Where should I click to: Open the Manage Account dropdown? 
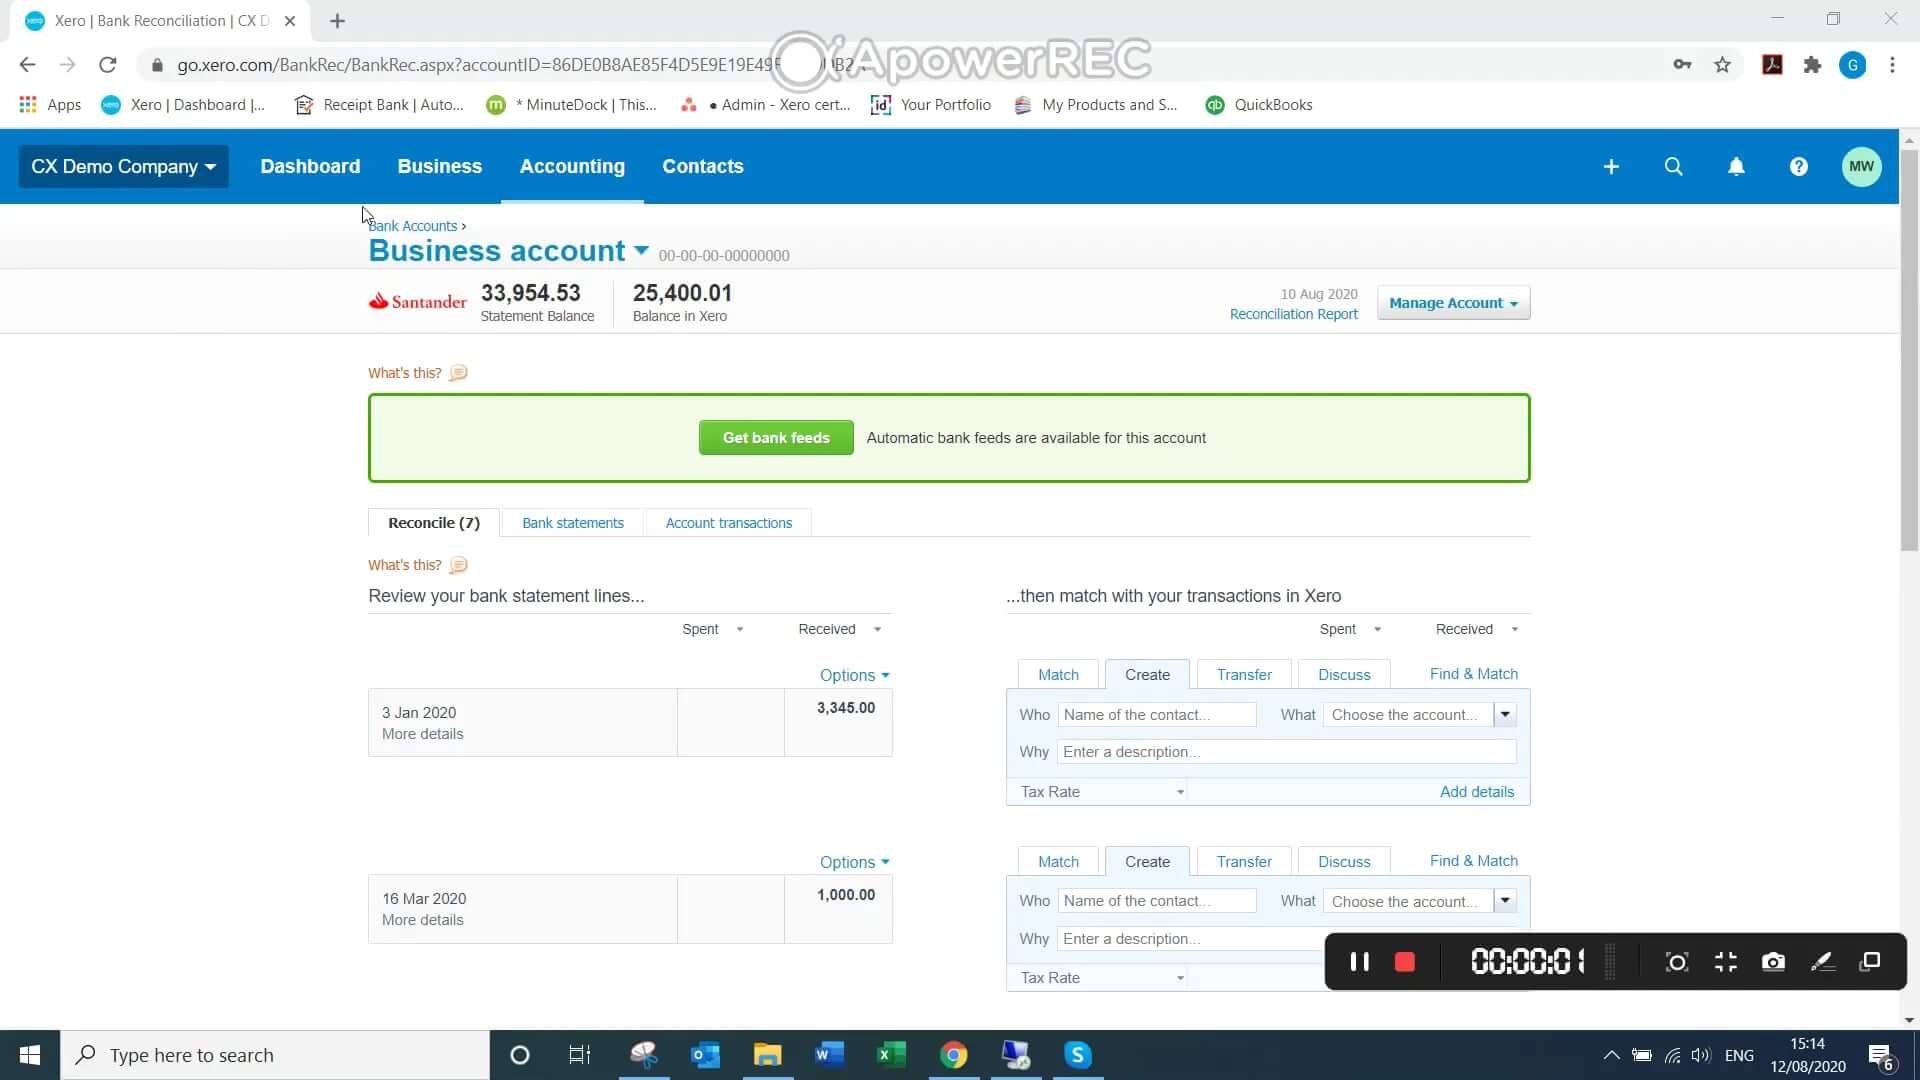pos(1453,302)
